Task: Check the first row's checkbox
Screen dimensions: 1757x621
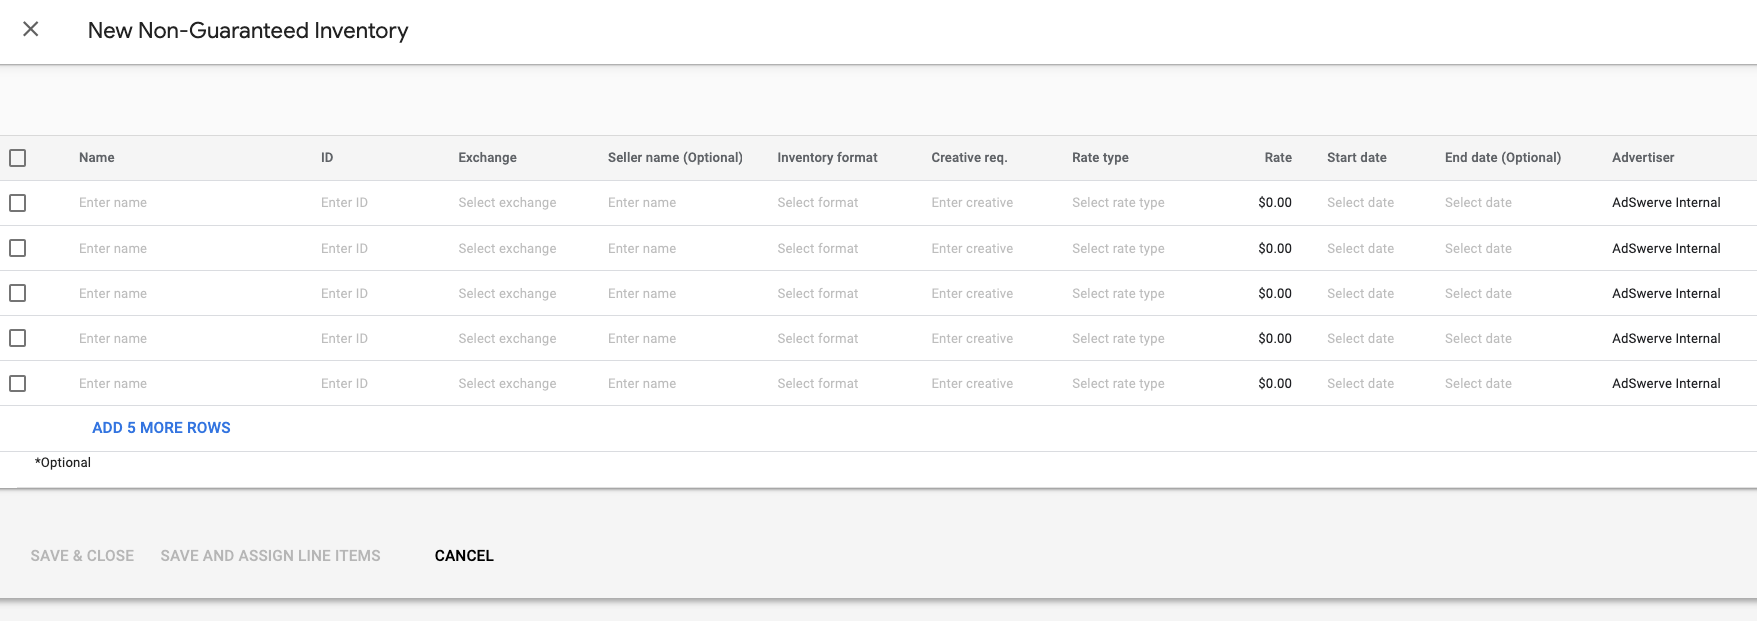Action: point(18,203)
